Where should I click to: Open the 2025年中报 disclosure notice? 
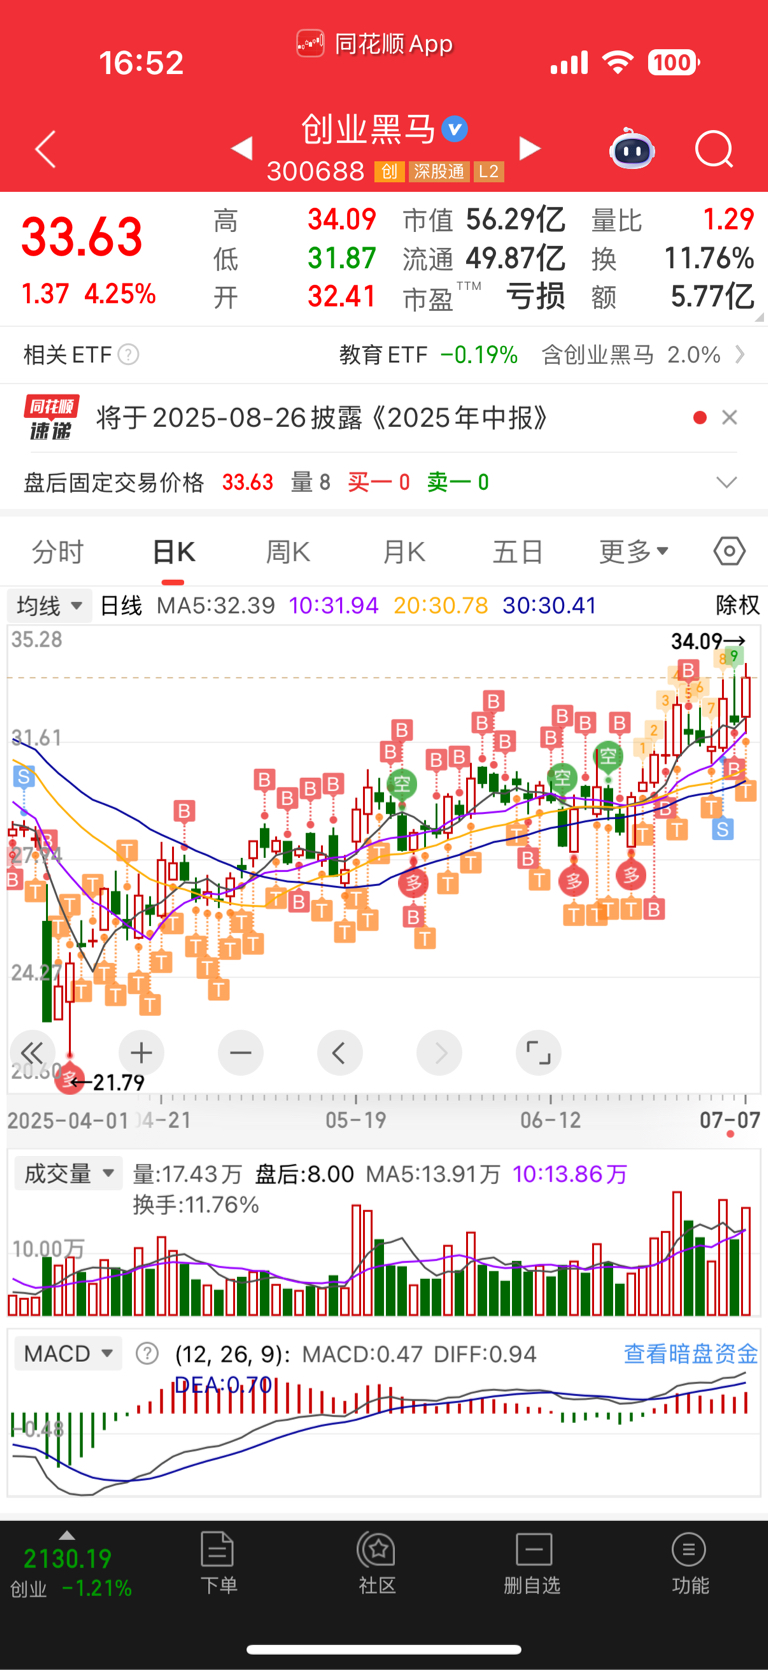[323, 417]
